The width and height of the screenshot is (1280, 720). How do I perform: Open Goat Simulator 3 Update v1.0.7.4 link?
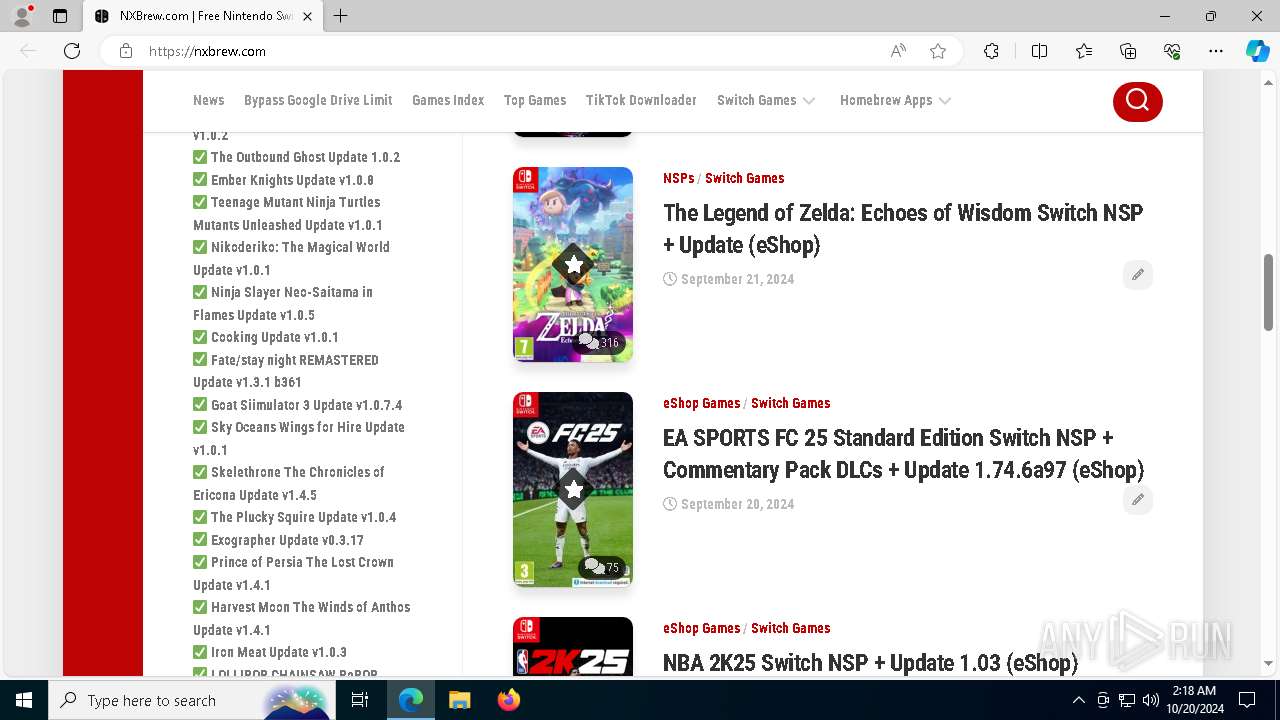click(306, 405)
